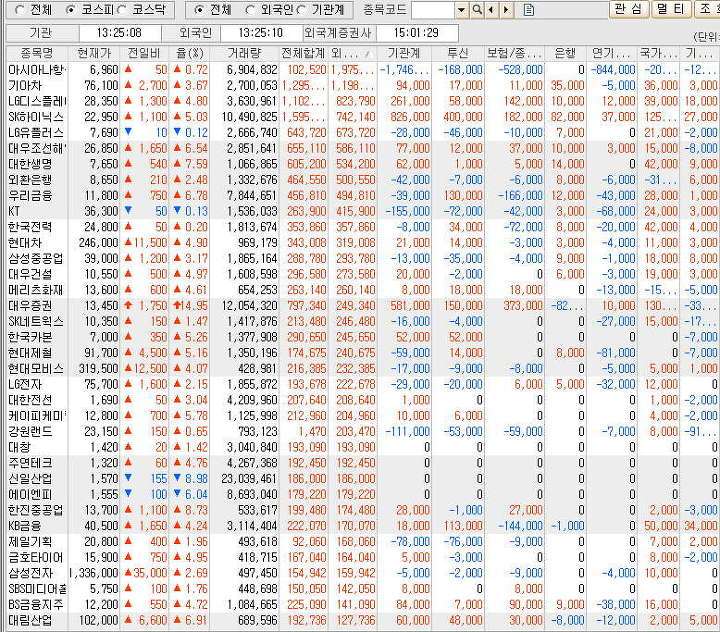Select the 코스피 radio button
This screenshot has height=632, width=720.
click(70, 10)
